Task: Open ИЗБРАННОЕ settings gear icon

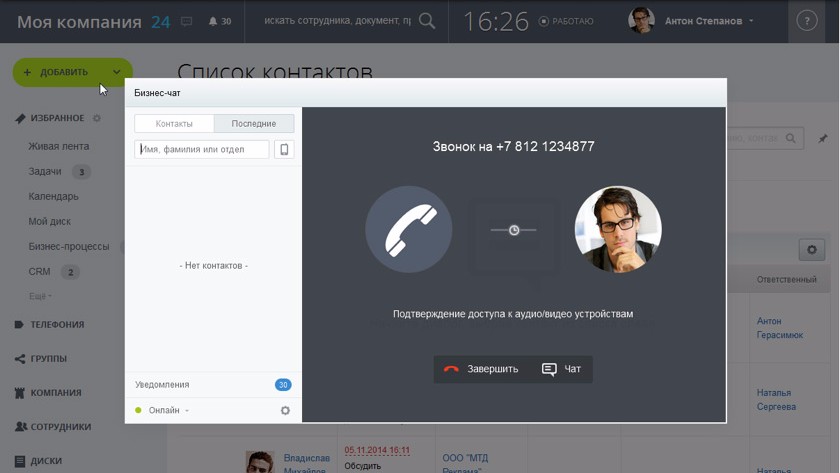Action: click(x=96, y=118)
